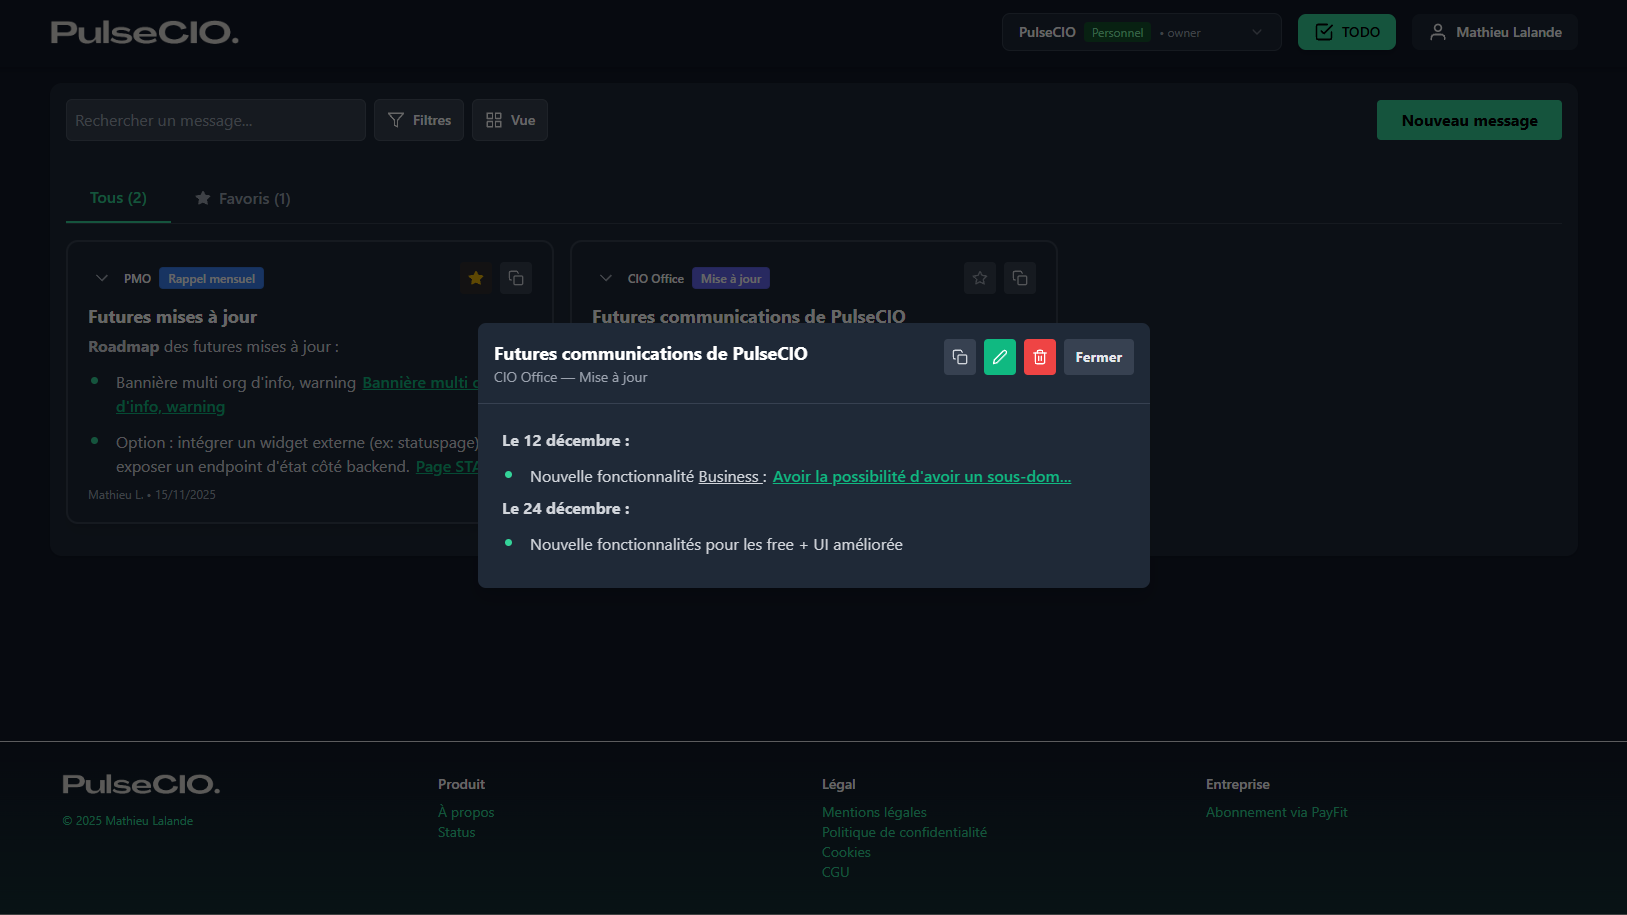
Task: Open the TODO list button
Action: (x=1346, y=32)
